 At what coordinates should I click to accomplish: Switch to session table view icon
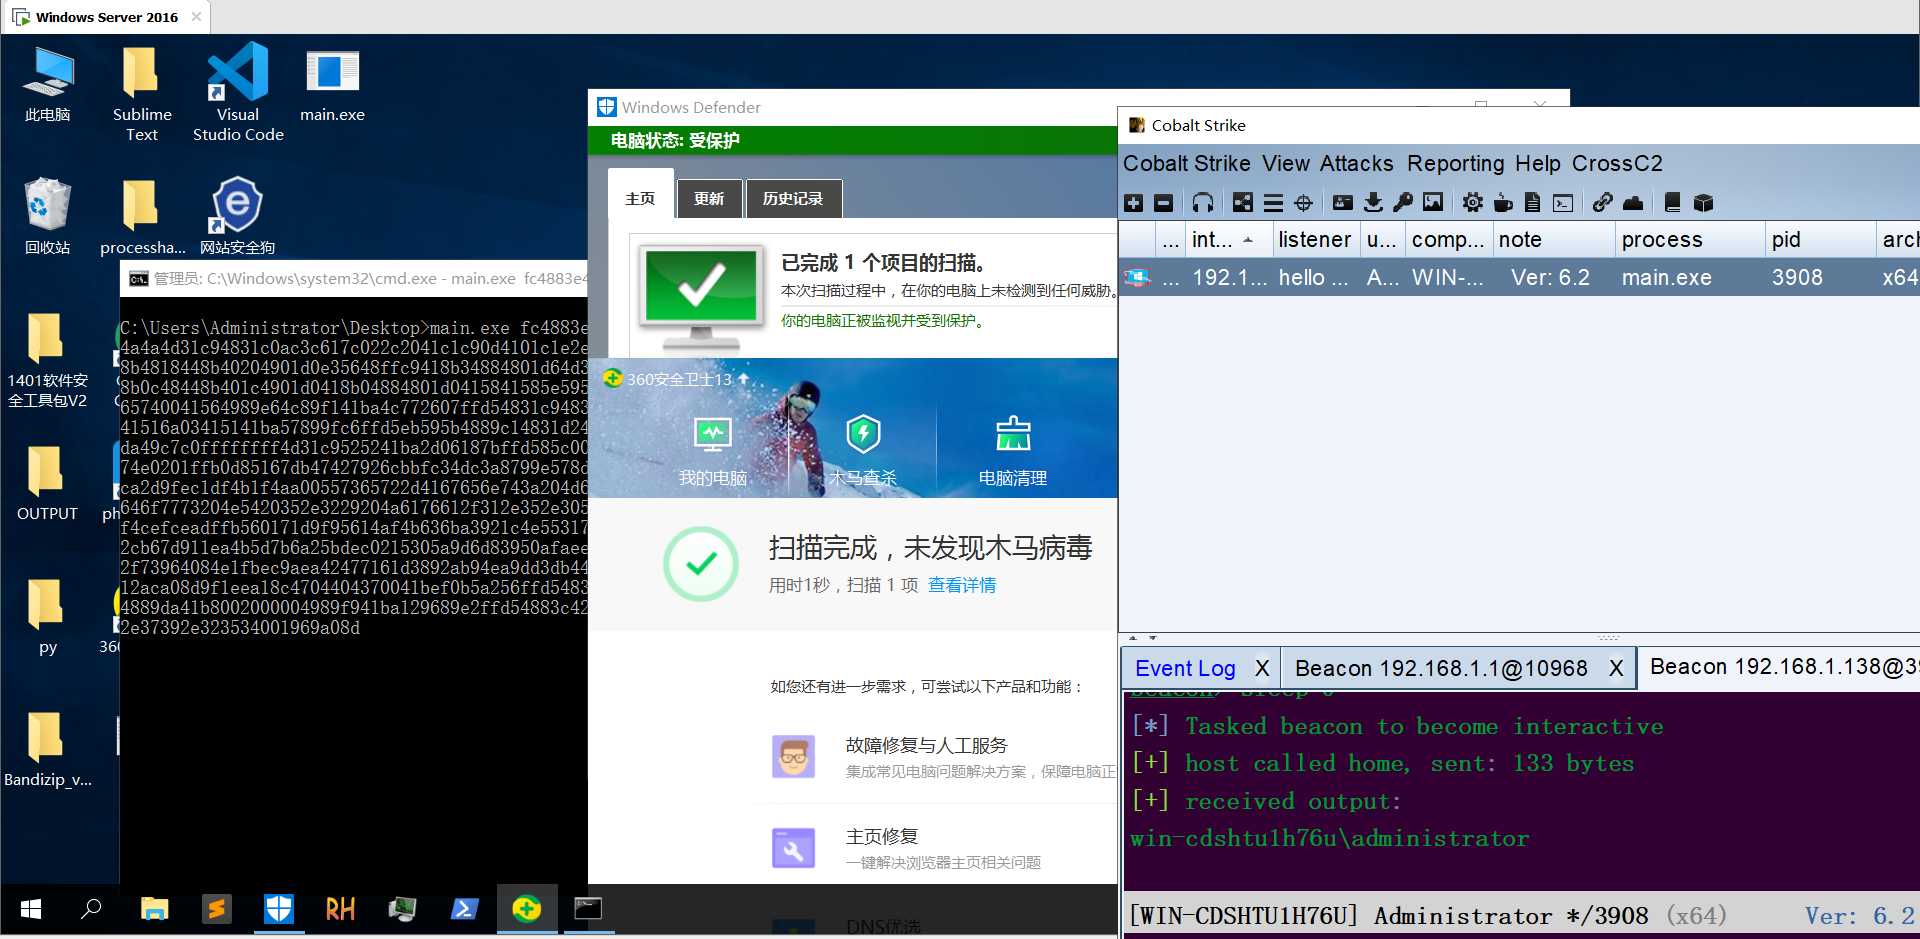(1273, 203)
